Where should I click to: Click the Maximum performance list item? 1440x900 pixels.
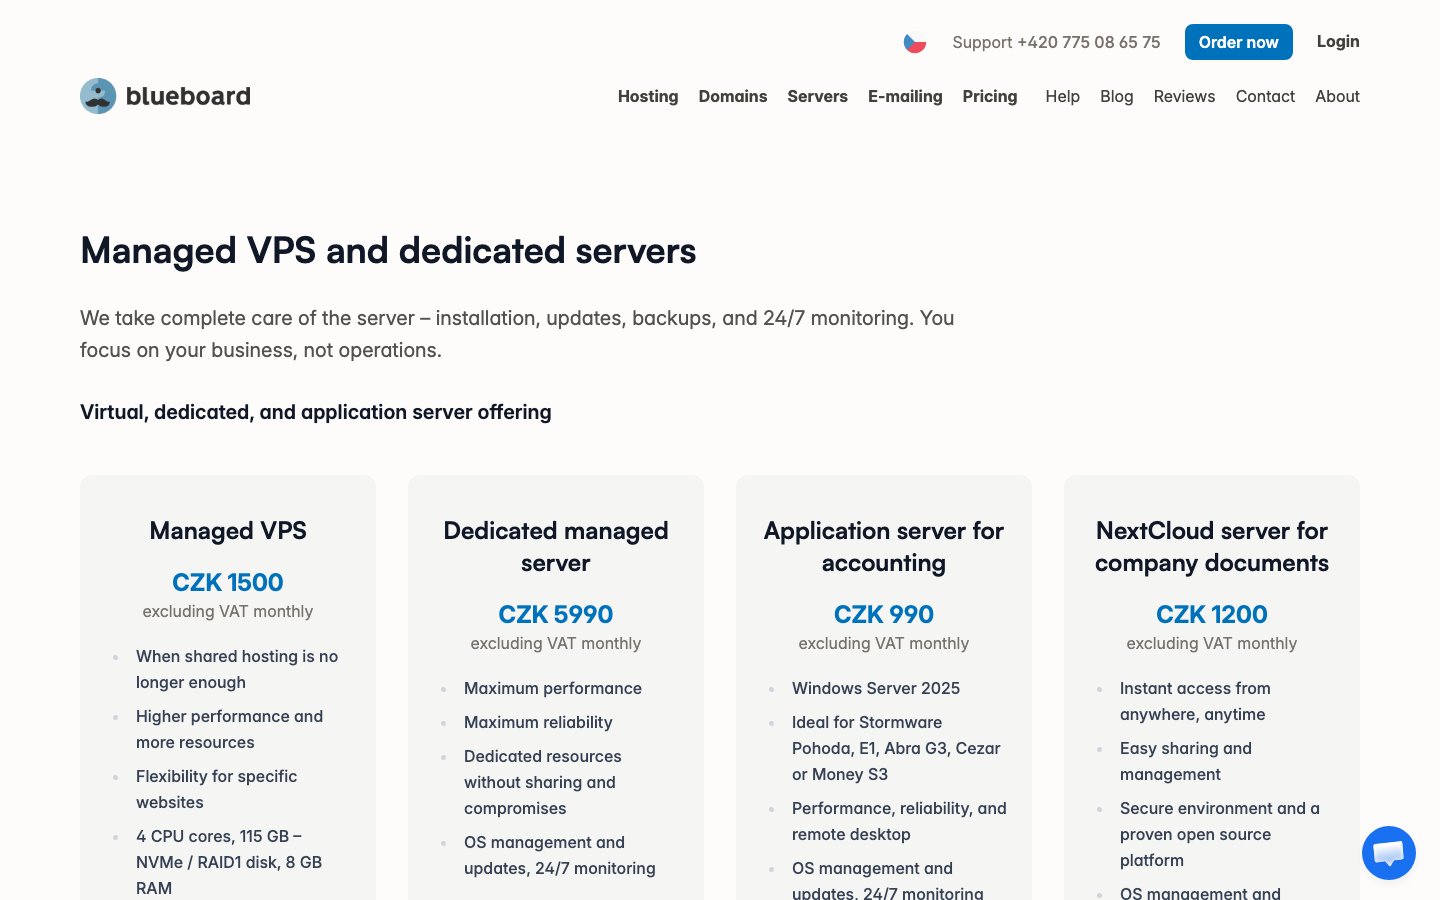pyautogui.click(x=553, y=688)
